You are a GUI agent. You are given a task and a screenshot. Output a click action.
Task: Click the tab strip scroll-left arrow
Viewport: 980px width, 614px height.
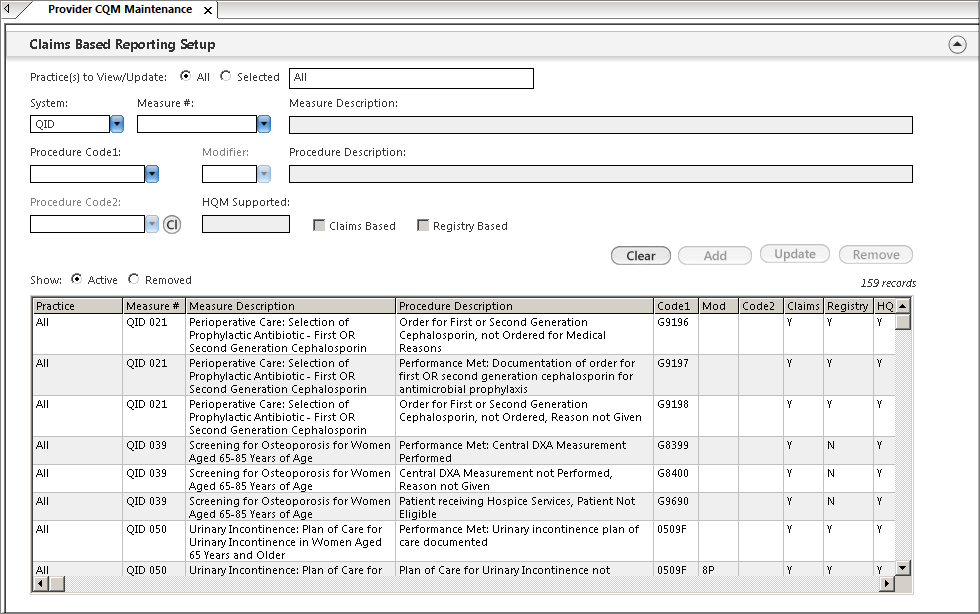(6, 9)
